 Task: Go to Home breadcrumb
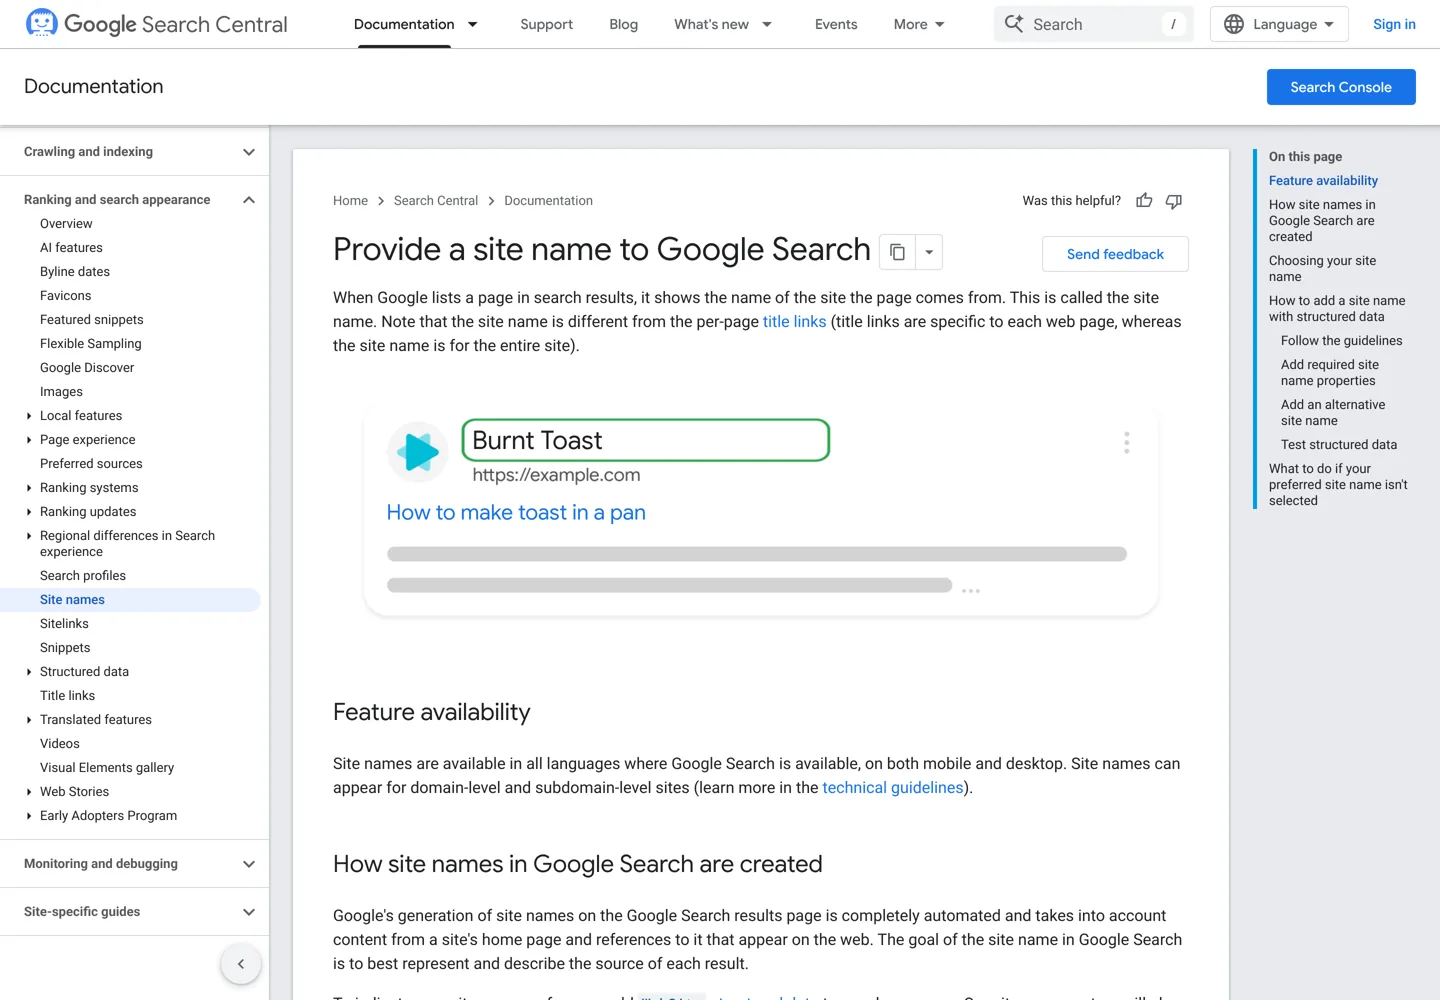[350, 201]
